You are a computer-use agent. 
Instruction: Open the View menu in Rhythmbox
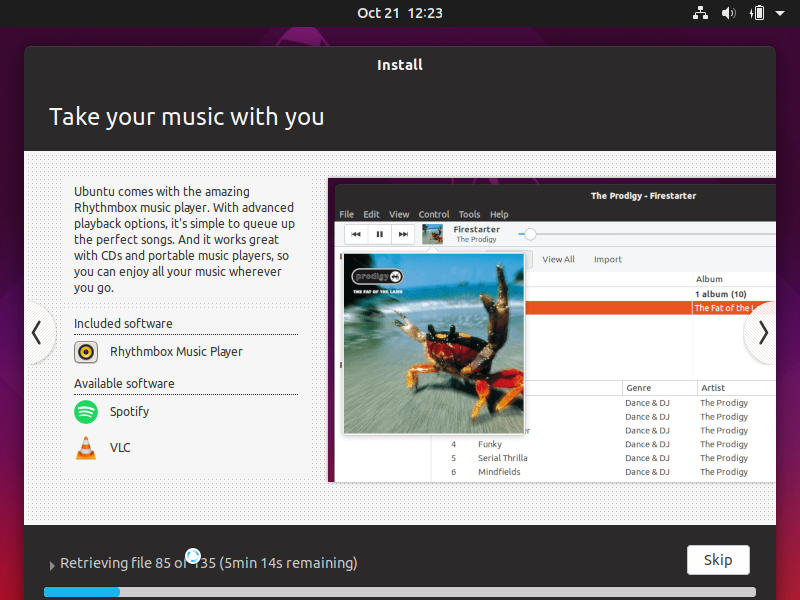coord(399,214)
